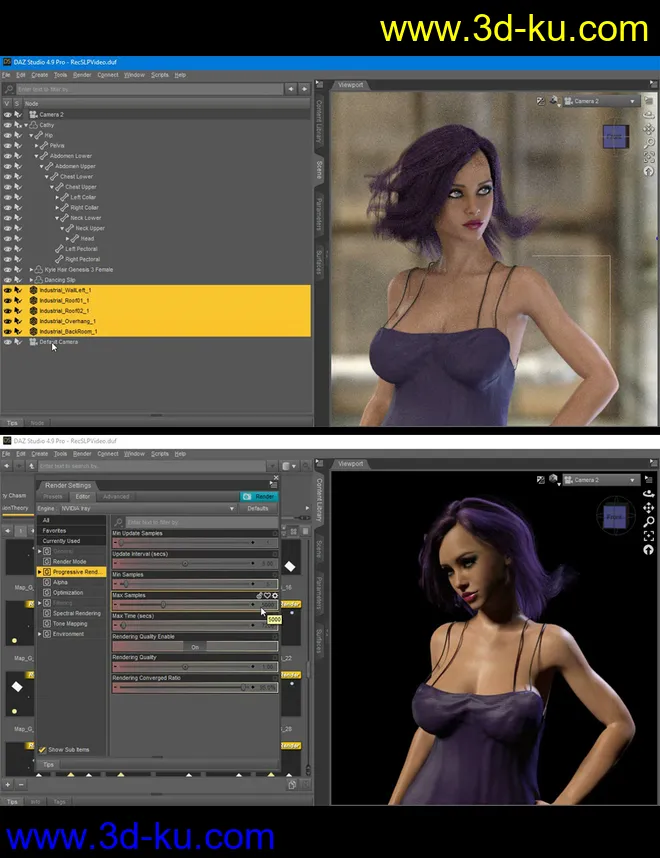The width and height of the screenshot is (660, 858).
Task: Click the prop icon beside Industrial_BackRoom_1
Action: (x=33, y=331)
